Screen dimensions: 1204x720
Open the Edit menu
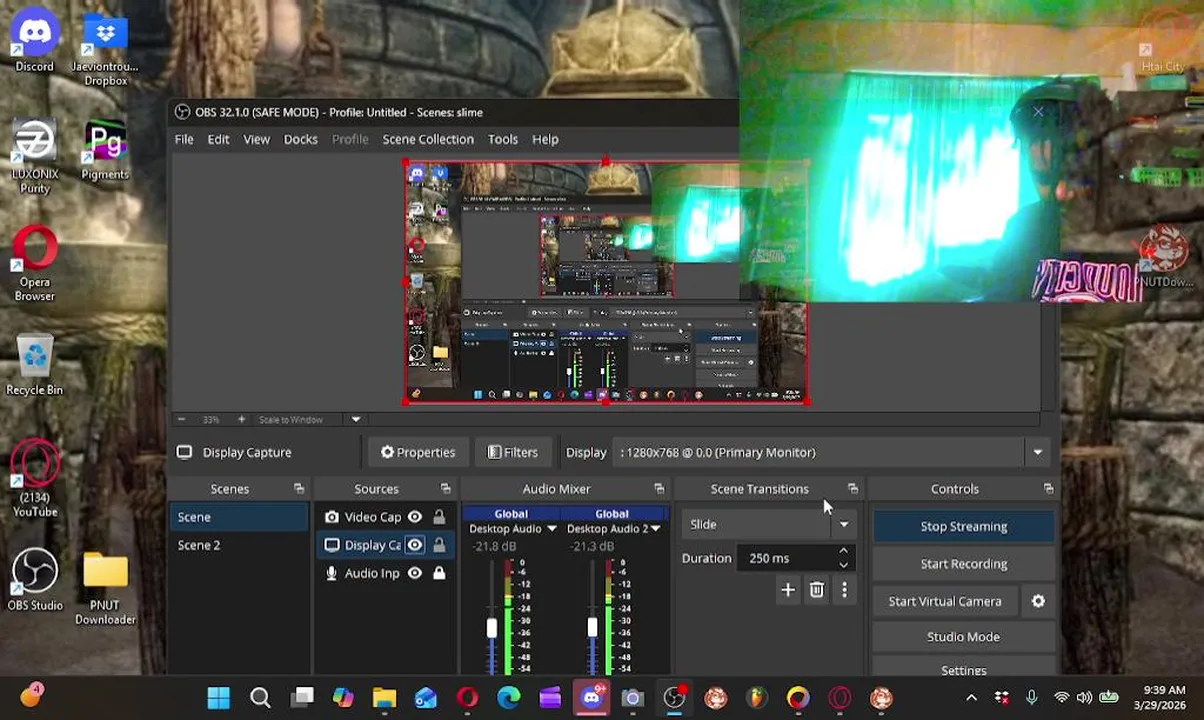tap(218, 139)
